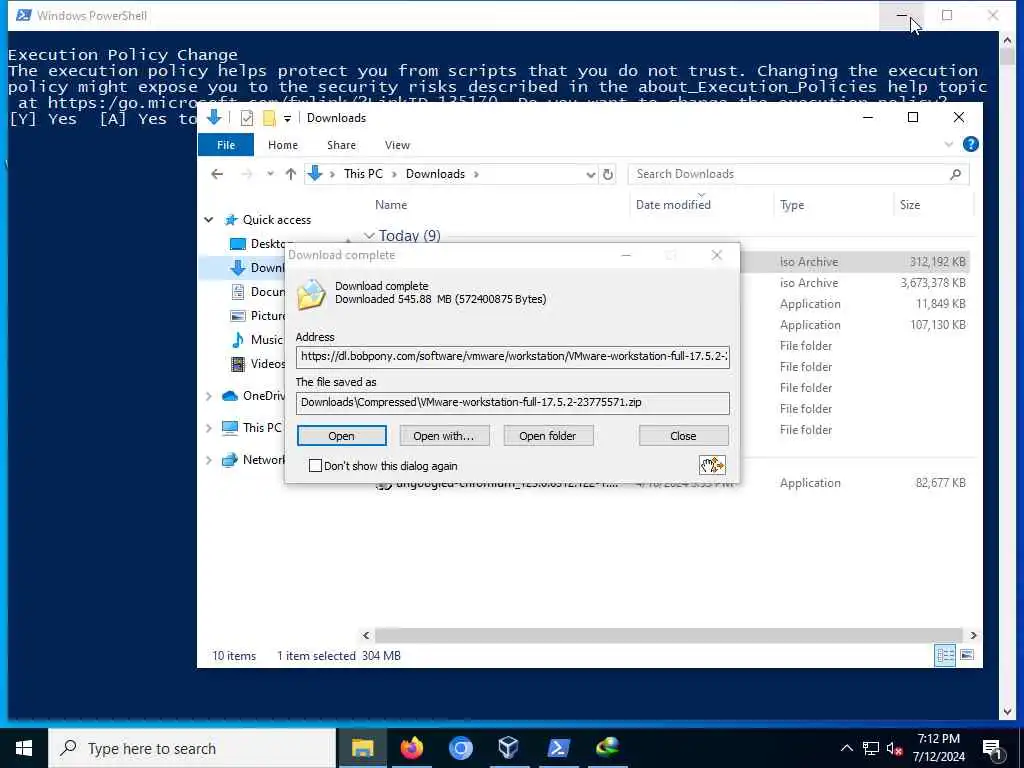Click the New folder icon in Explorer title bar
The width and height of the screenshot is (1024, 768).
pyautogui.click(x=268, y=118)
